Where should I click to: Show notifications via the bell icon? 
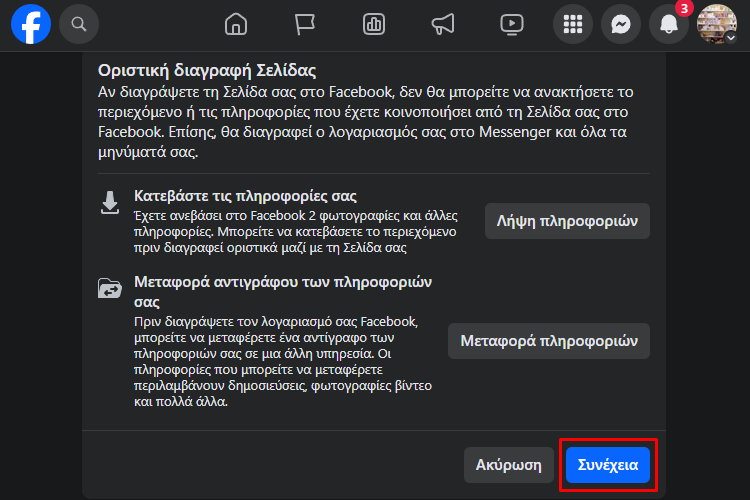[669, 24]
